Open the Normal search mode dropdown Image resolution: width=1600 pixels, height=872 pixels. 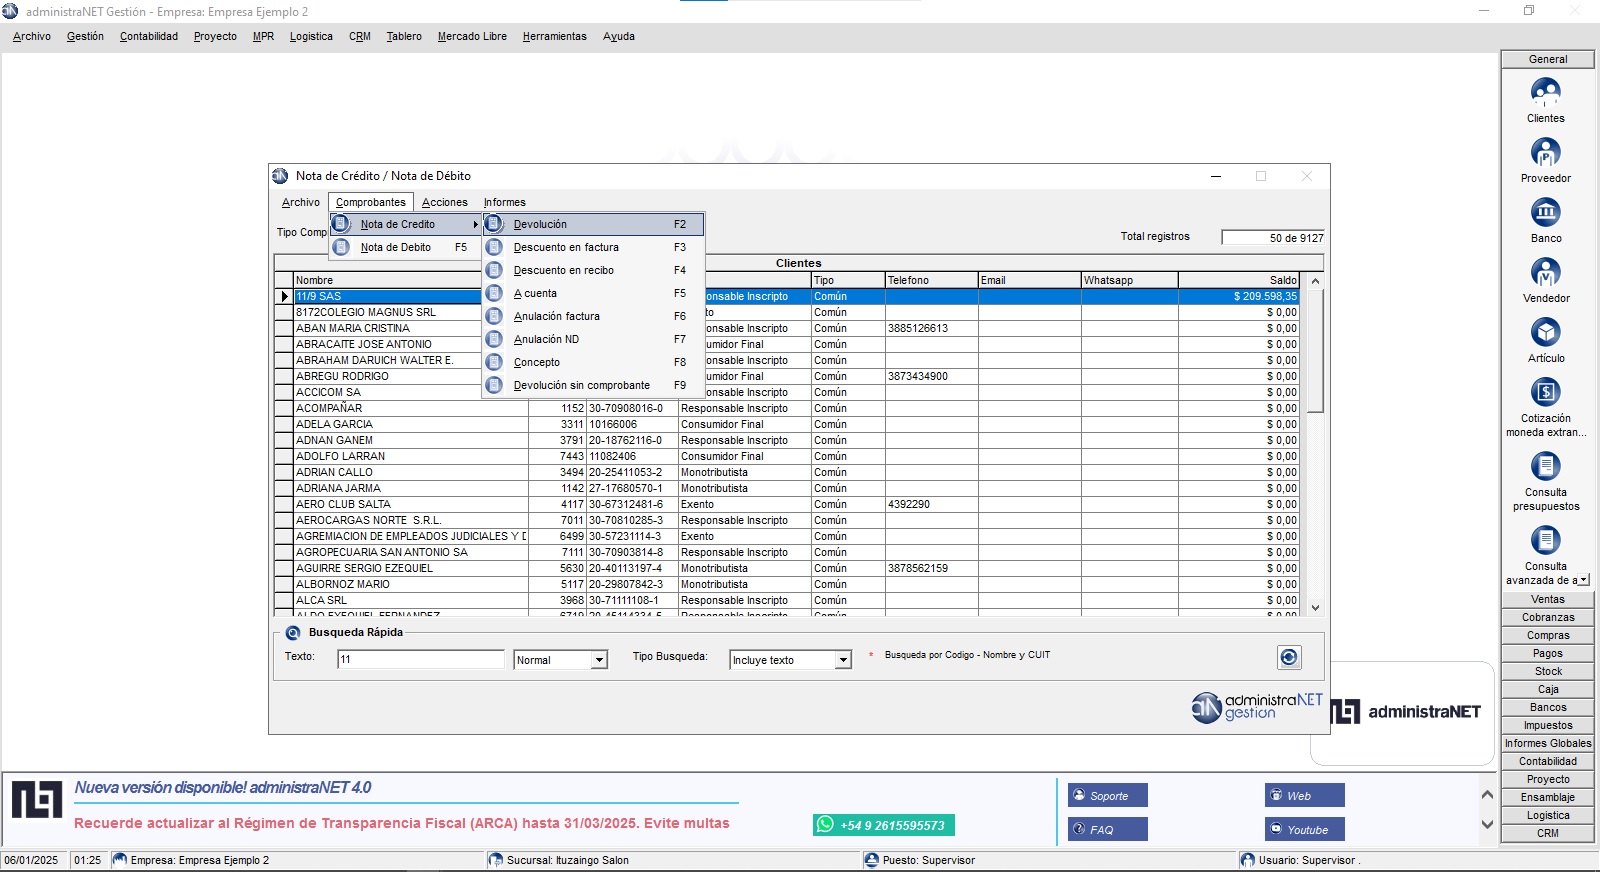(599, 660)
